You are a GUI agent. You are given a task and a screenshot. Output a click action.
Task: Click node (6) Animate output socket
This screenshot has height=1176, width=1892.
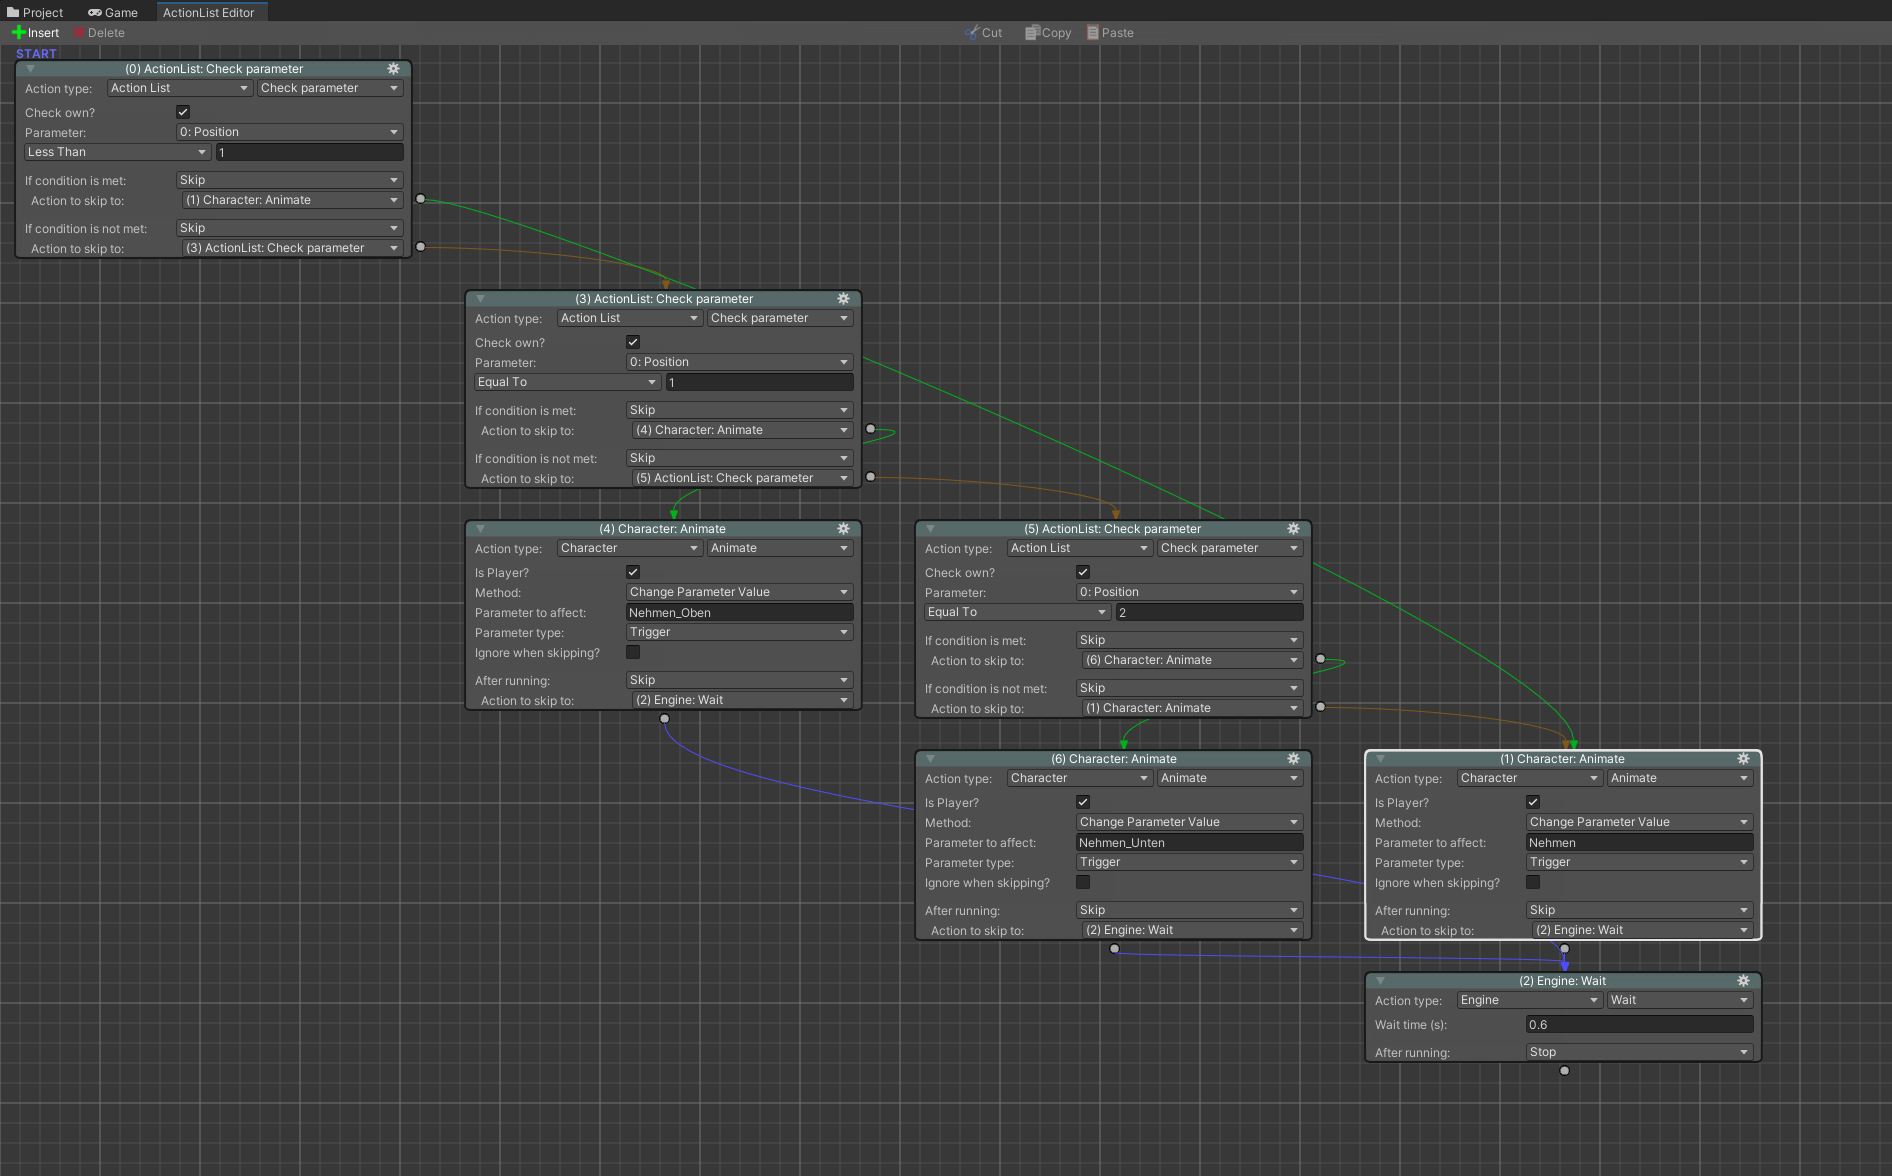[x=1114, y=949]
